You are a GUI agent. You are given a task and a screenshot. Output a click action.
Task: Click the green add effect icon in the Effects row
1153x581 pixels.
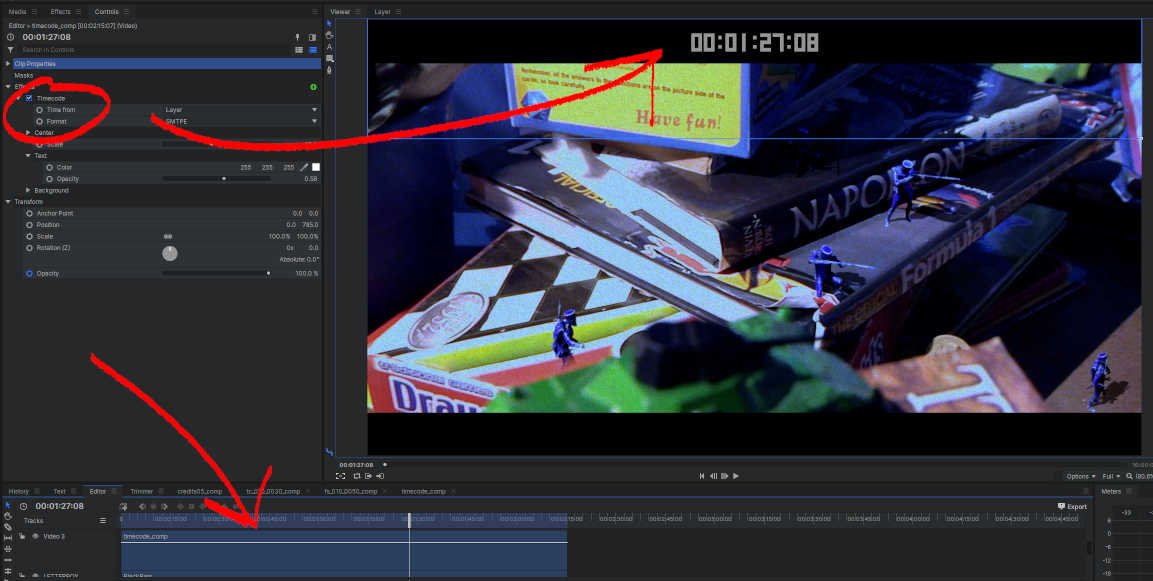[x=313, y=87]
